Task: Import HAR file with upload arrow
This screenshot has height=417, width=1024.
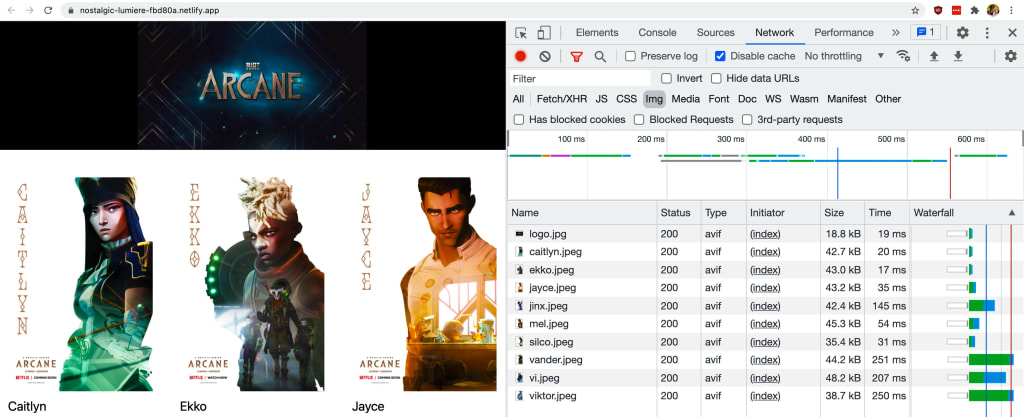Action: pyautogui.click(x=934, y=57)
